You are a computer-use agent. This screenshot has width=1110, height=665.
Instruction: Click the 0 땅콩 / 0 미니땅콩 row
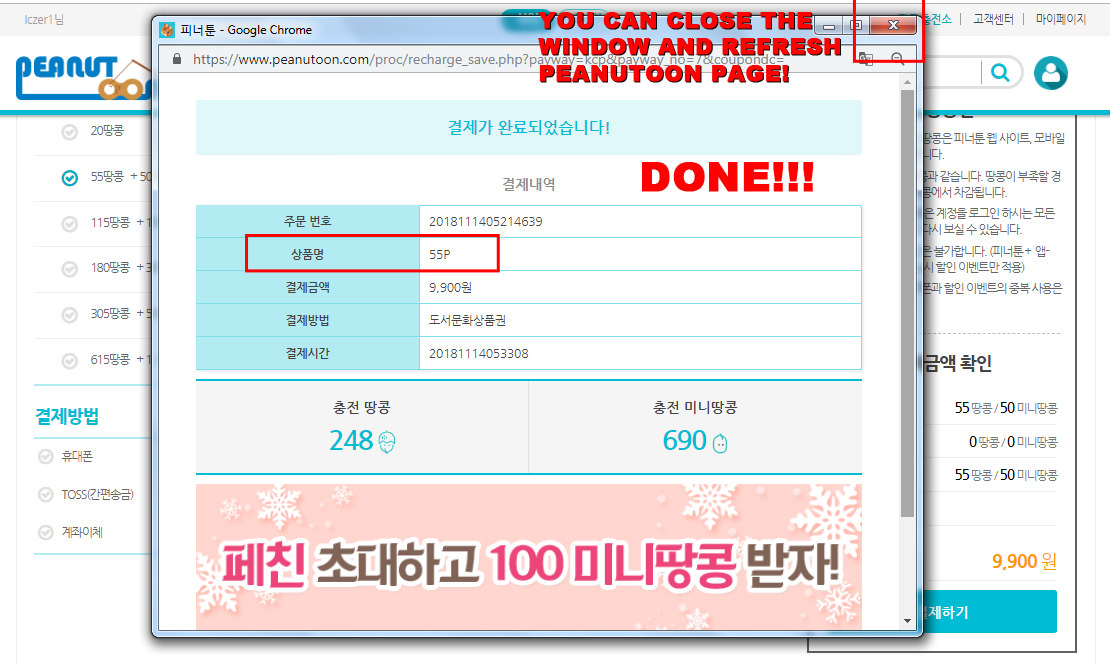(x=1012, y=442)
